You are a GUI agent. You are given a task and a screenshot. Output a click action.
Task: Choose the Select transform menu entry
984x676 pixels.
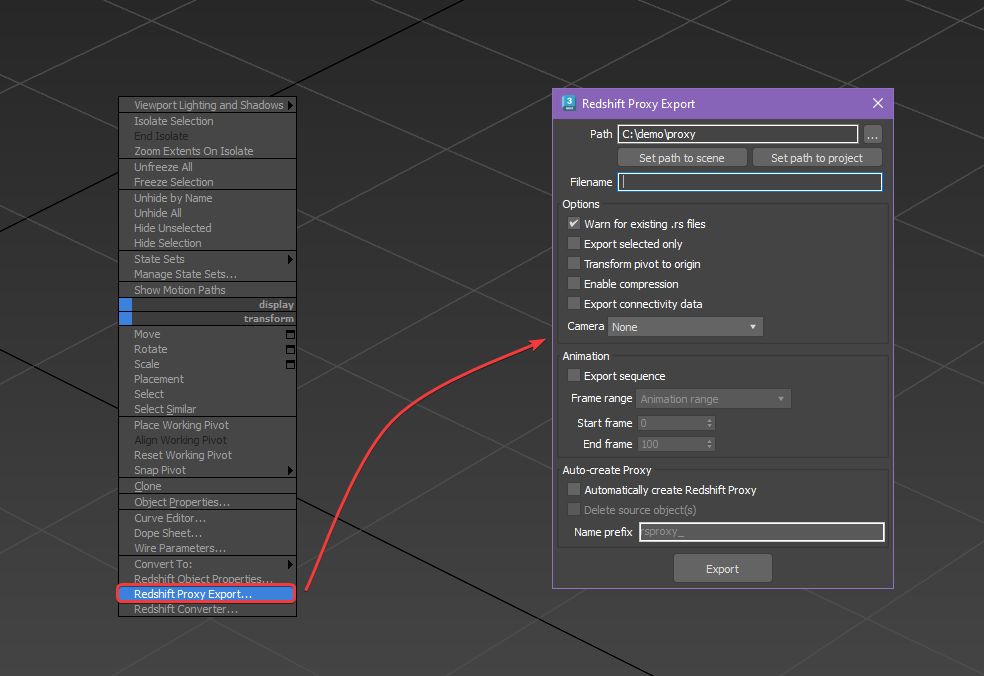(x=207, y=394)
